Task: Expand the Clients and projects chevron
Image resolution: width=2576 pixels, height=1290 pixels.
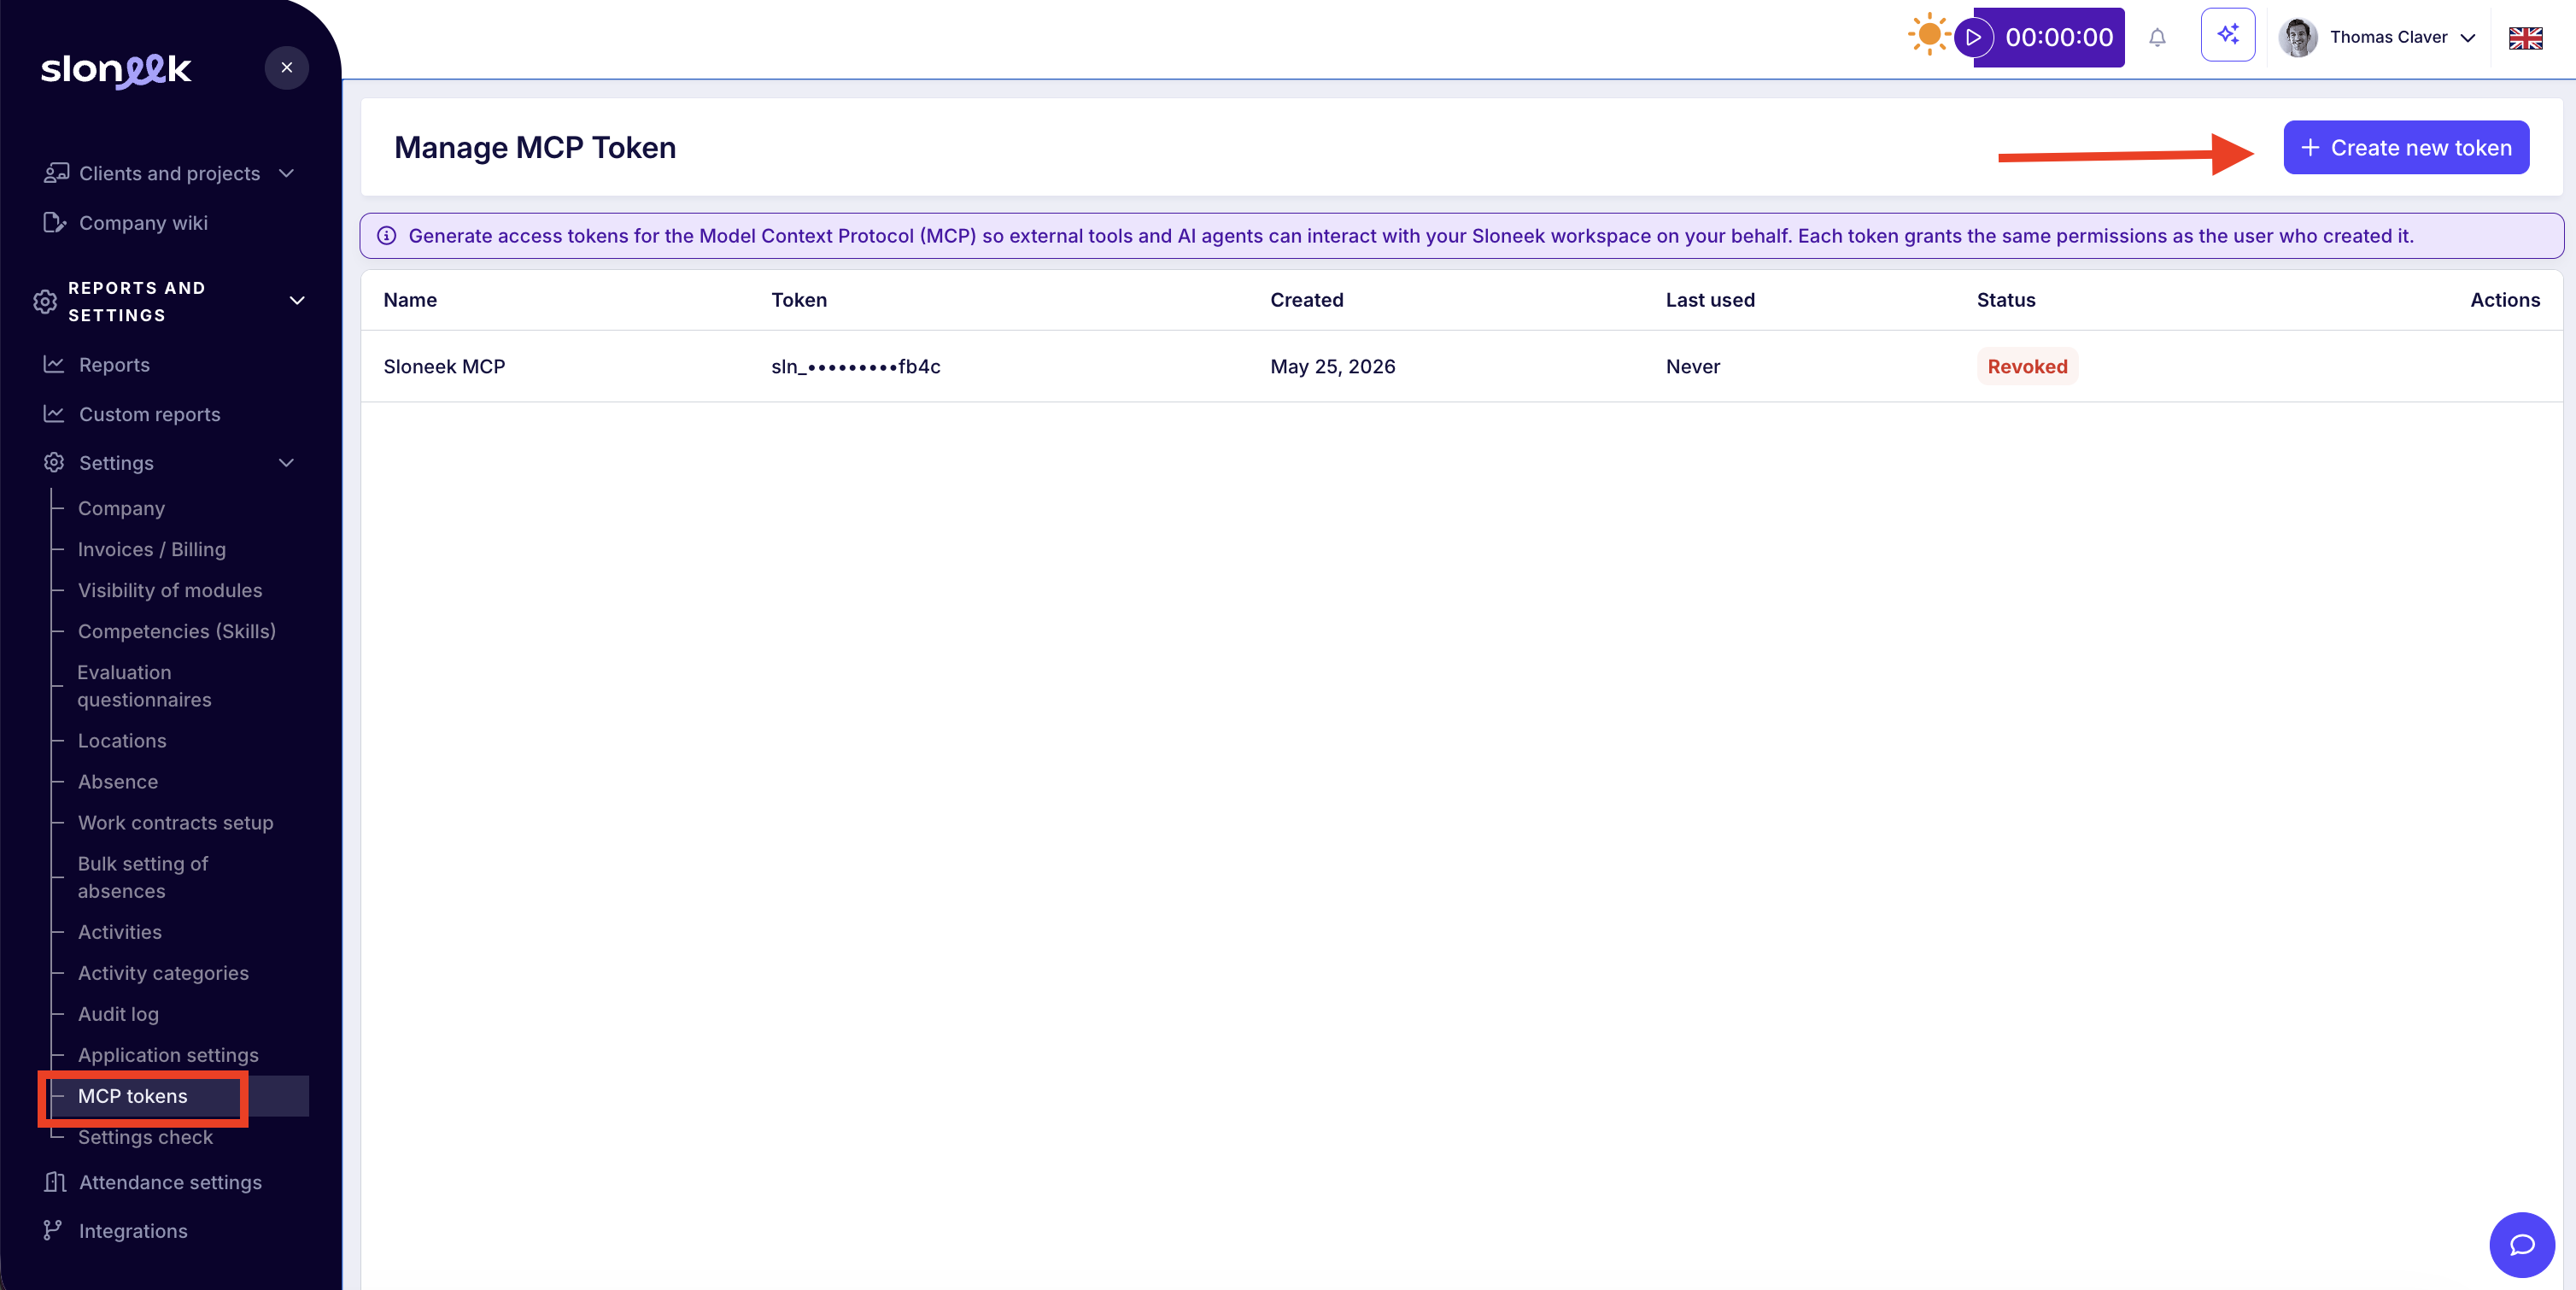Action: coord(287,173)
